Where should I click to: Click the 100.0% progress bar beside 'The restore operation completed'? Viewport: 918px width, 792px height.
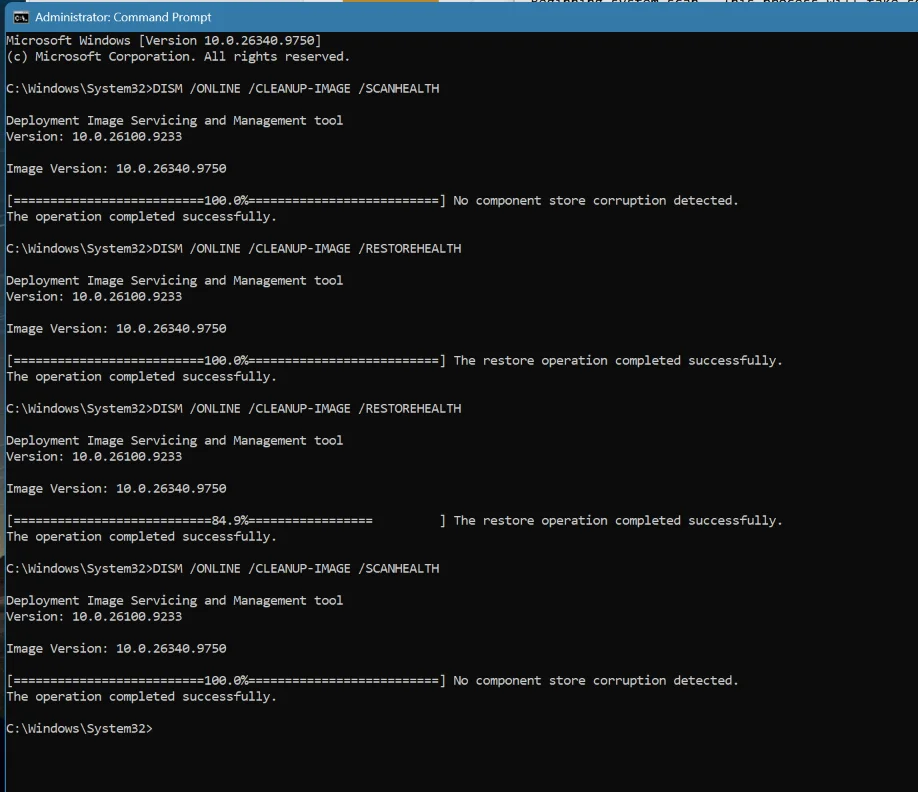point(226,361)
